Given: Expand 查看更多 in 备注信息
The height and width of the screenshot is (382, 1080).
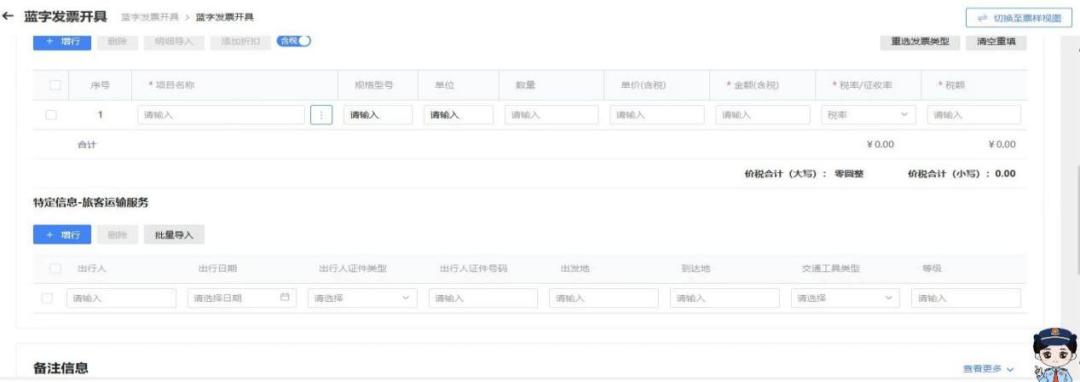Looking at the screenshot, I should pos(988,369).
